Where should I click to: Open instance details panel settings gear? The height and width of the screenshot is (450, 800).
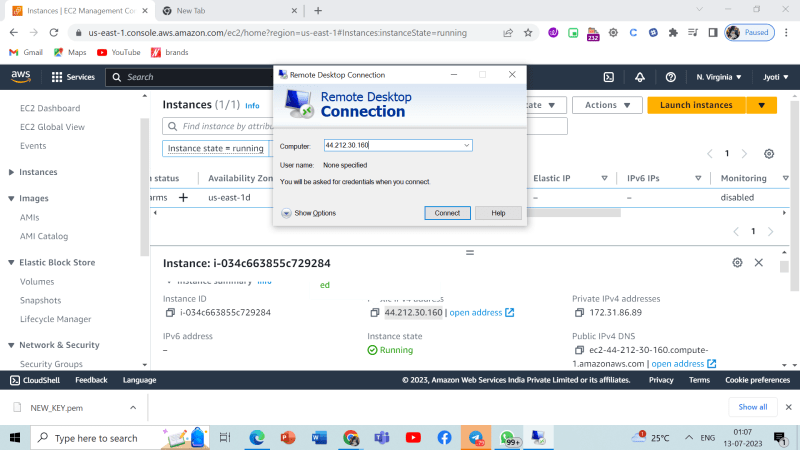pos(737,262)
